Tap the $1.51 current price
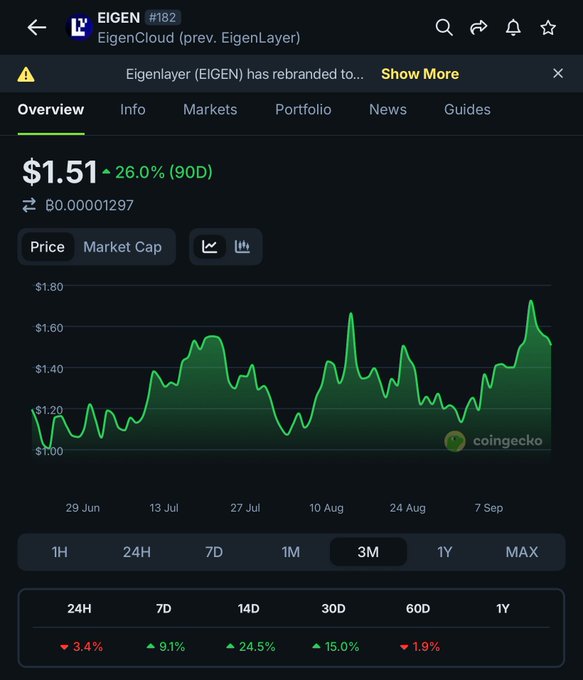Screen dimensions: 583x680 [59, 172]
